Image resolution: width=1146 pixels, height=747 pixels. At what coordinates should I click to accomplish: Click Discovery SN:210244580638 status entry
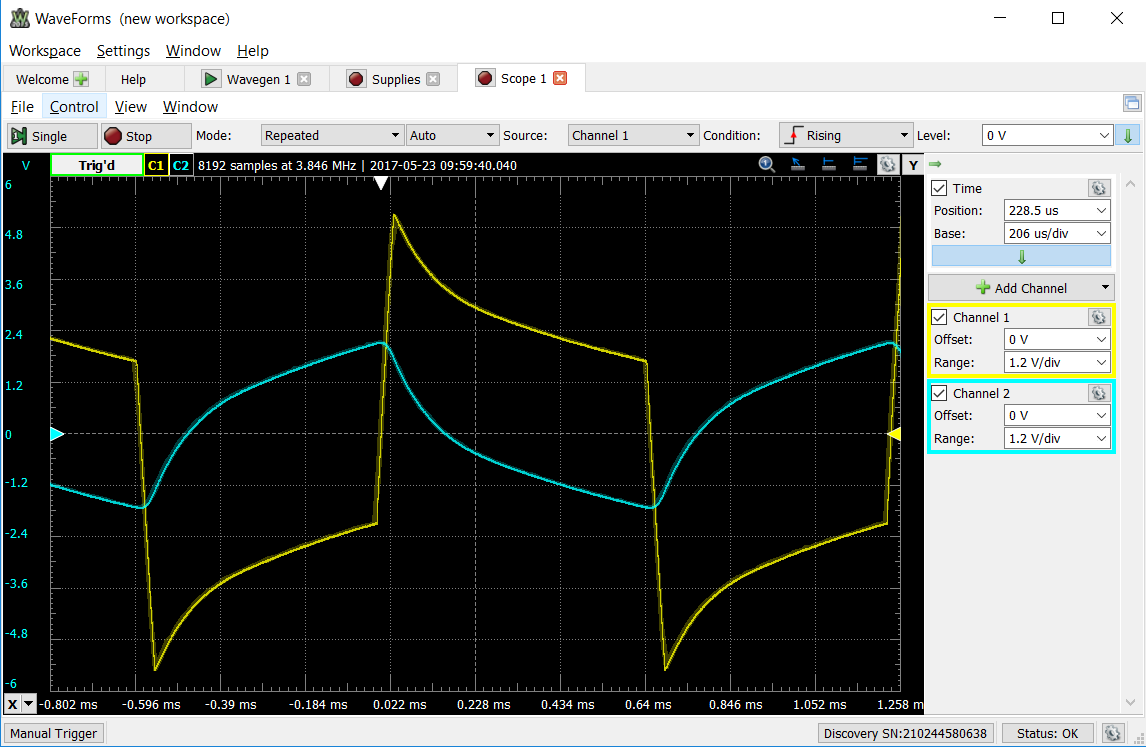[x=905, y=733]
